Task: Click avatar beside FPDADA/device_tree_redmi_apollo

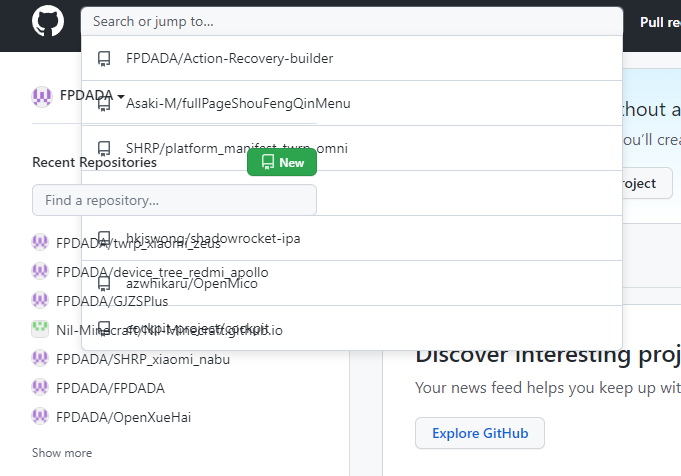Action: coord(40,271)
